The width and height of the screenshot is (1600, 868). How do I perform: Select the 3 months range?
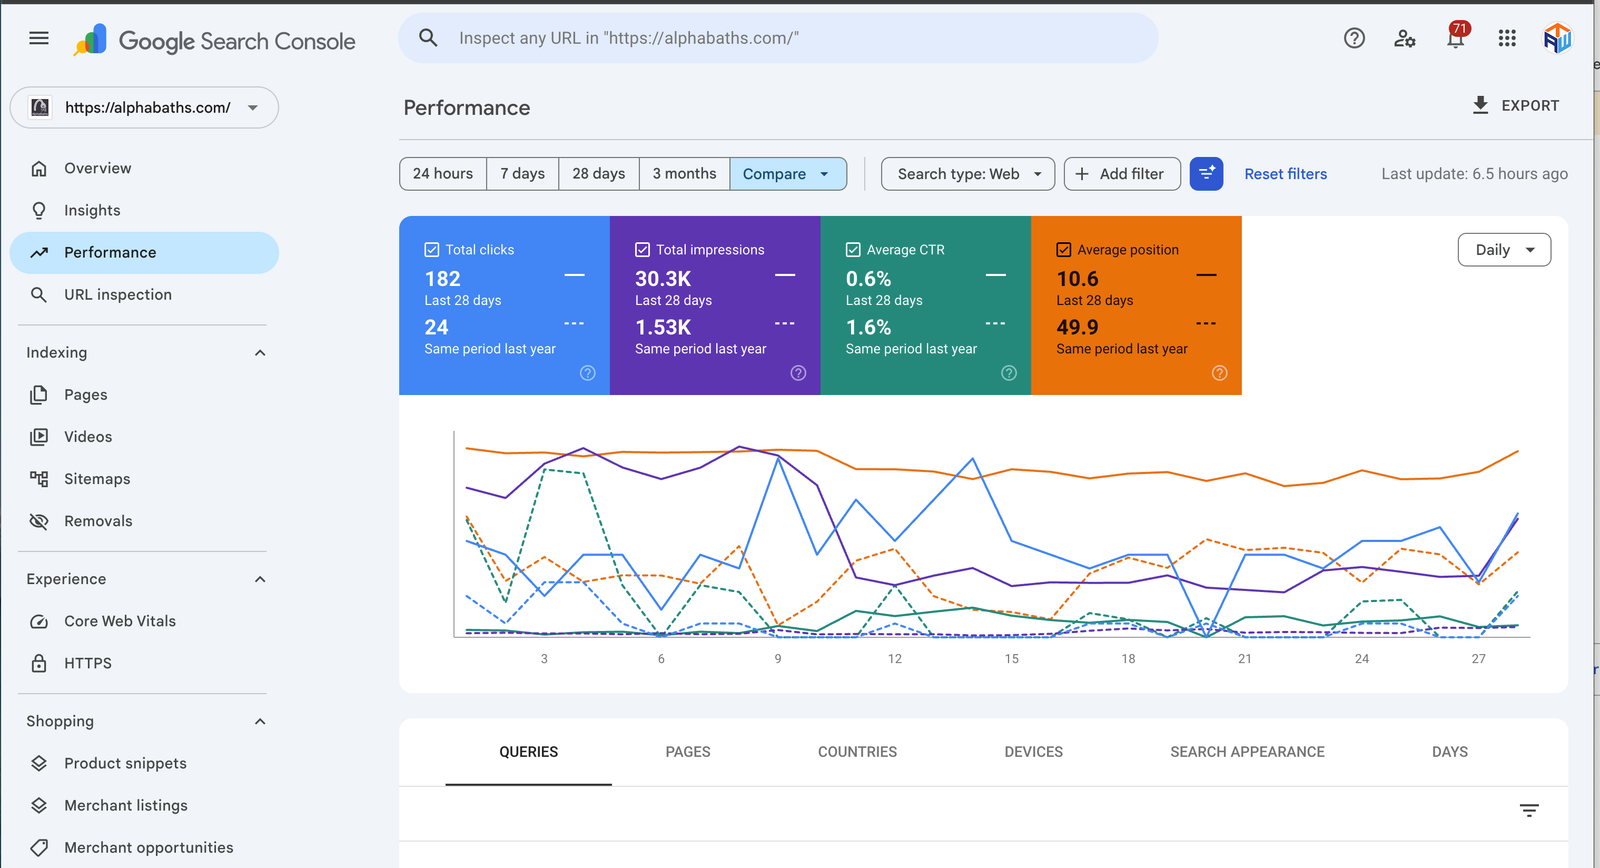click(x=685, y=174)
